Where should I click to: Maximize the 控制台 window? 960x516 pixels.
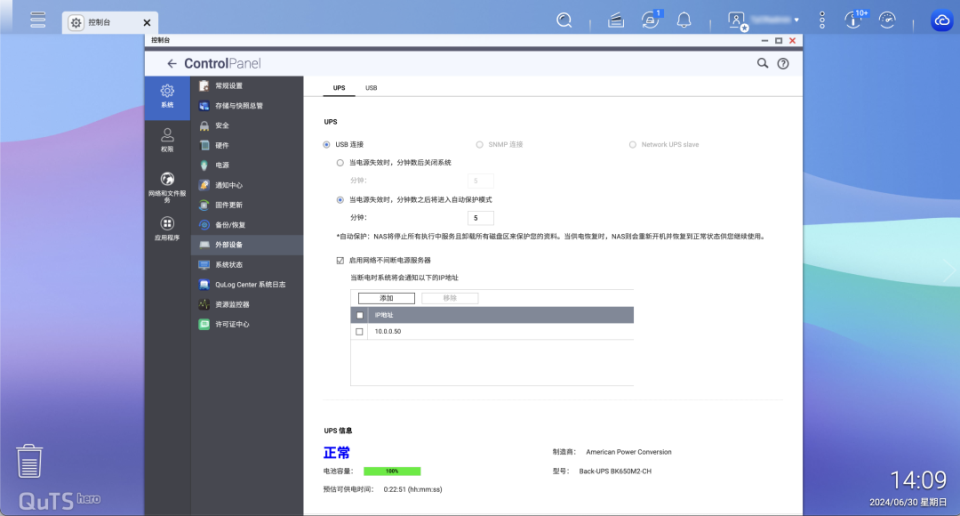point(779,40)
